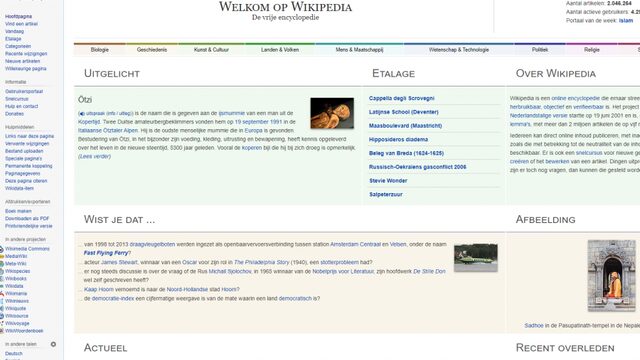Click the WikiWoordenboek icon in sidebar
Viewport: 640px width, 360px height.
coord(2,331)
